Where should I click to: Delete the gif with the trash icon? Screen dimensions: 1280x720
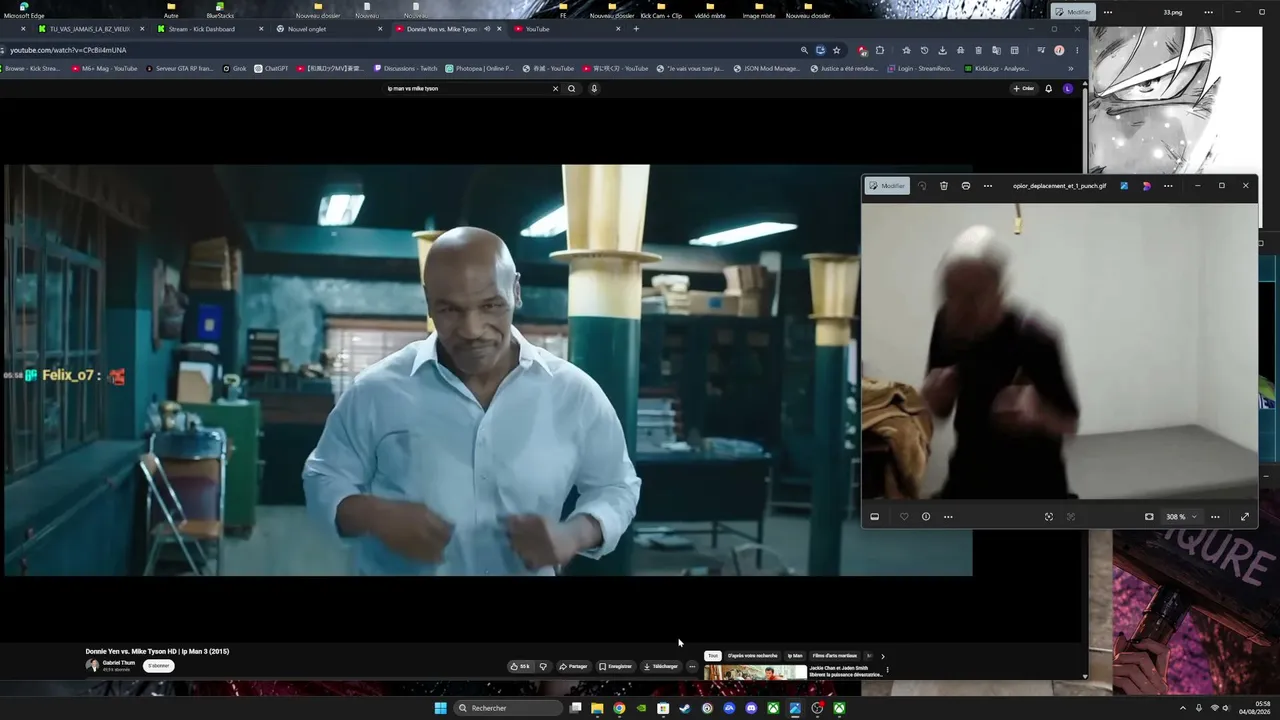pyautogui.click(x=944, y=186)
